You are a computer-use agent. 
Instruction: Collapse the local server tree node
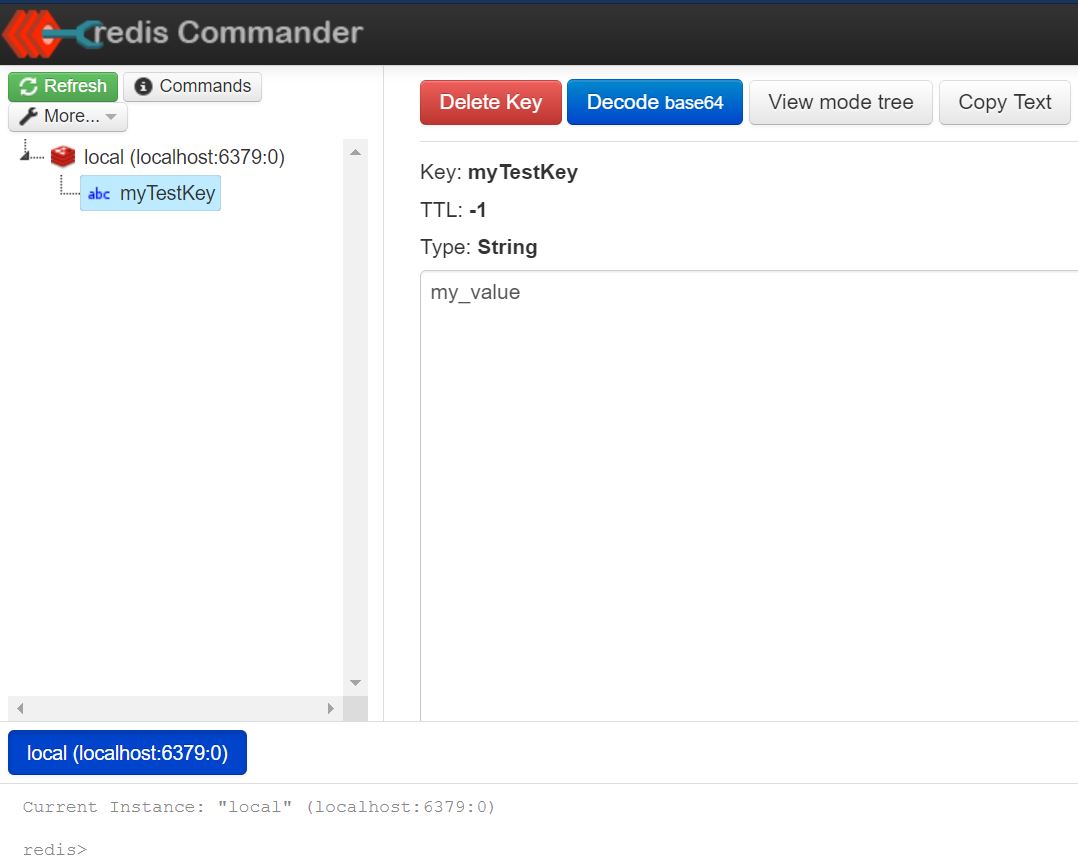27,156
